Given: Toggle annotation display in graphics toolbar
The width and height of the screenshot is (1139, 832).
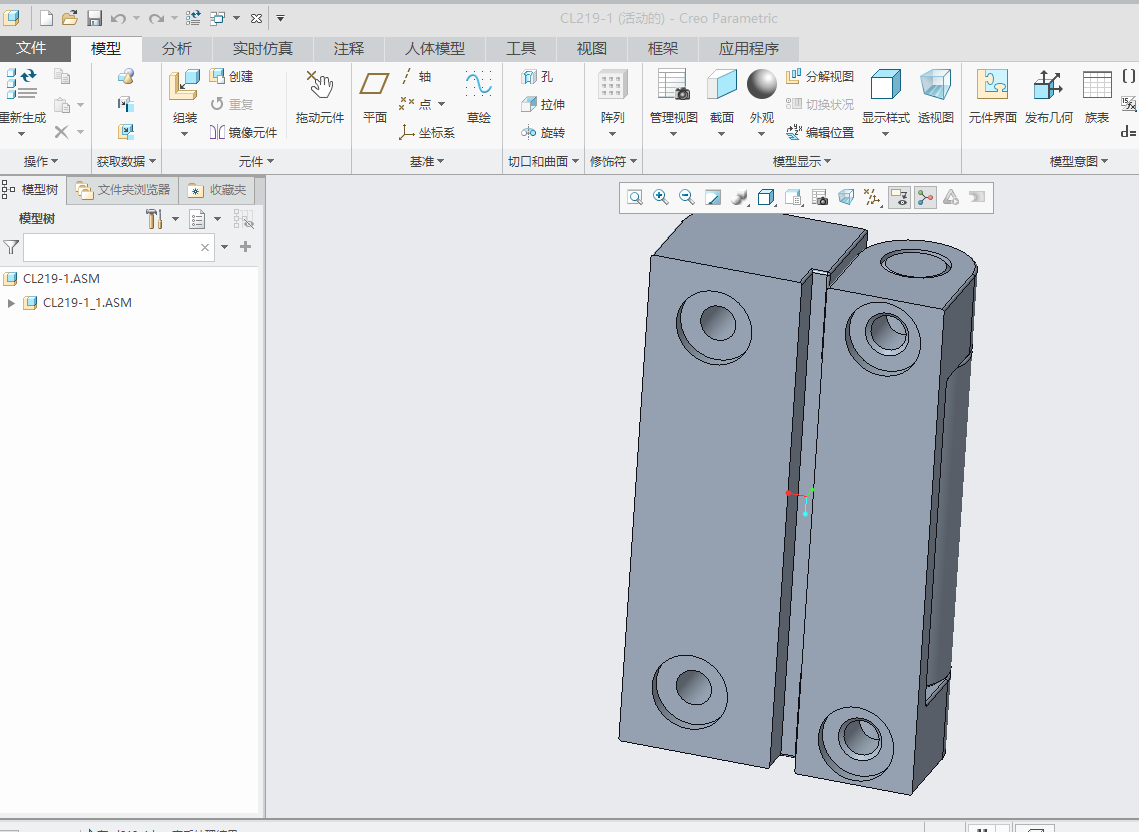Looking at the screenshot, I should (899, 198).
